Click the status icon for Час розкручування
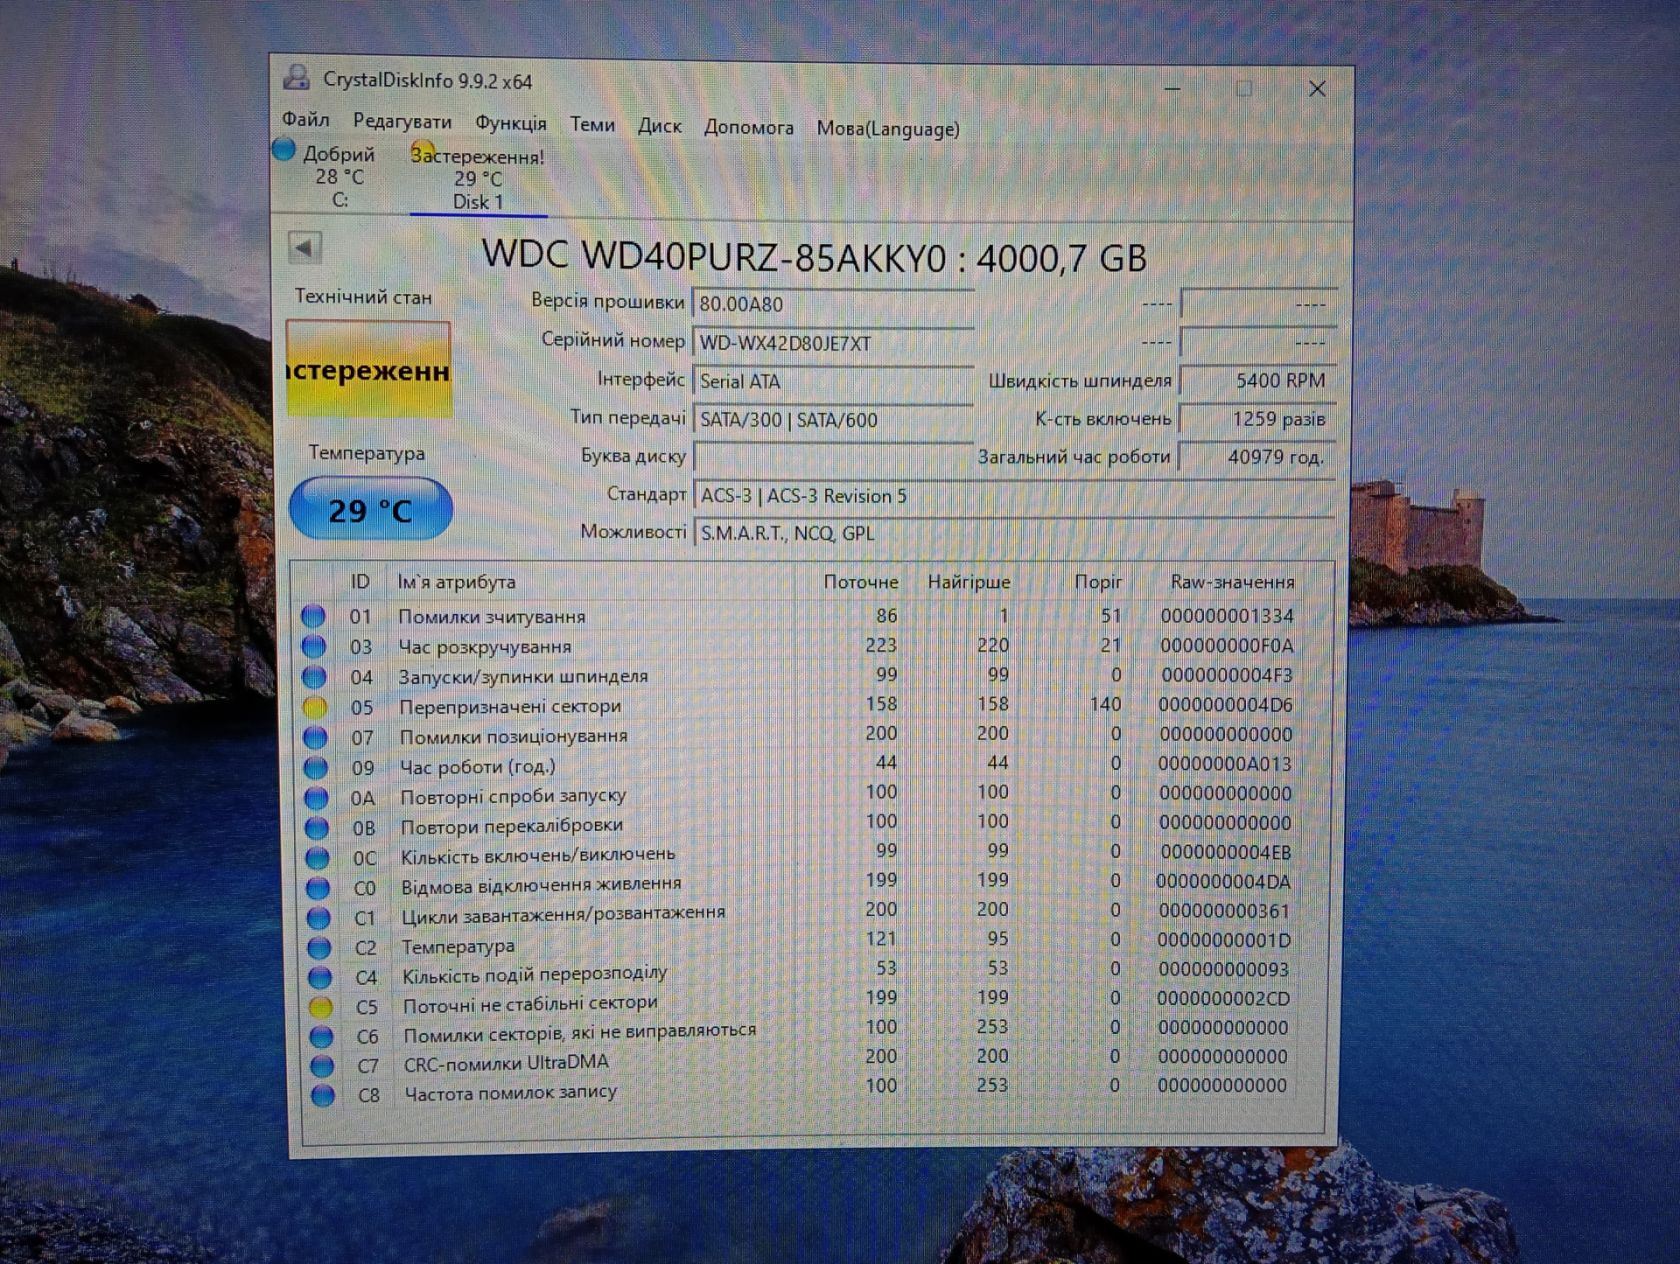1680x1264 pixels. (313, 646)
